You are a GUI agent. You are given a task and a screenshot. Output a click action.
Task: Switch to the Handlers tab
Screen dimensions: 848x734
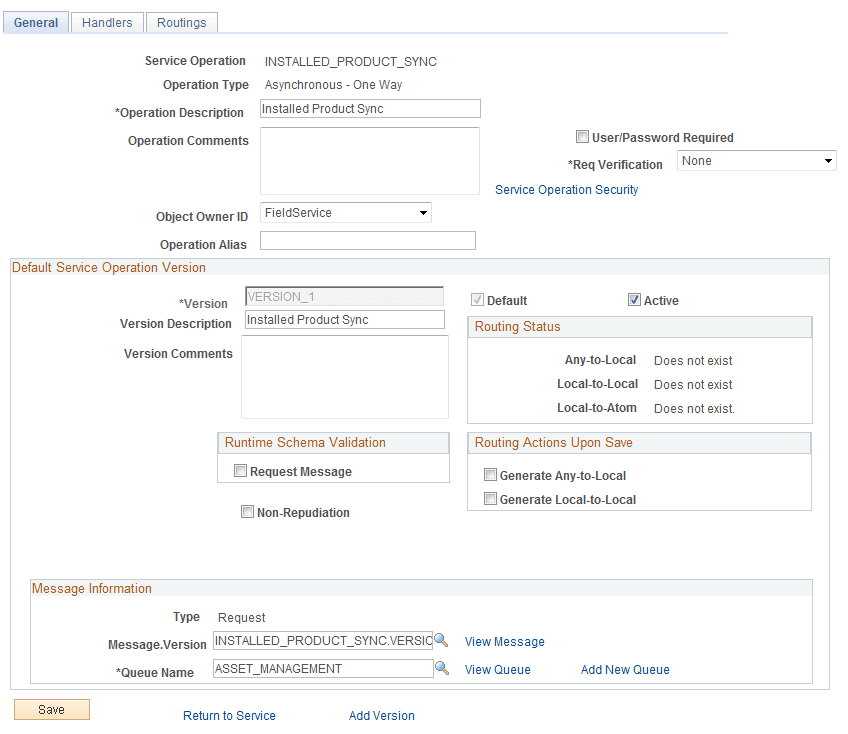tap(106, 22)
